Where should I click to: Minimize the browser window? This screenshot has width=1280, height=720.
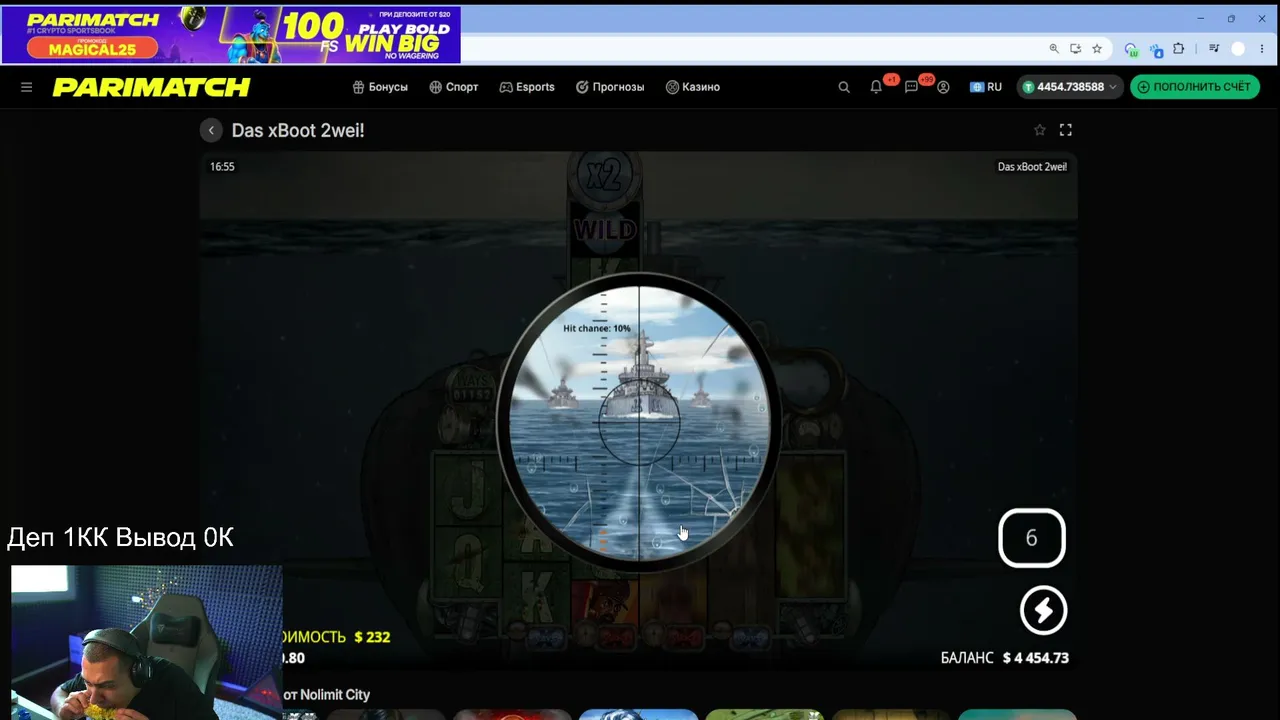(x=1201, y=18)
